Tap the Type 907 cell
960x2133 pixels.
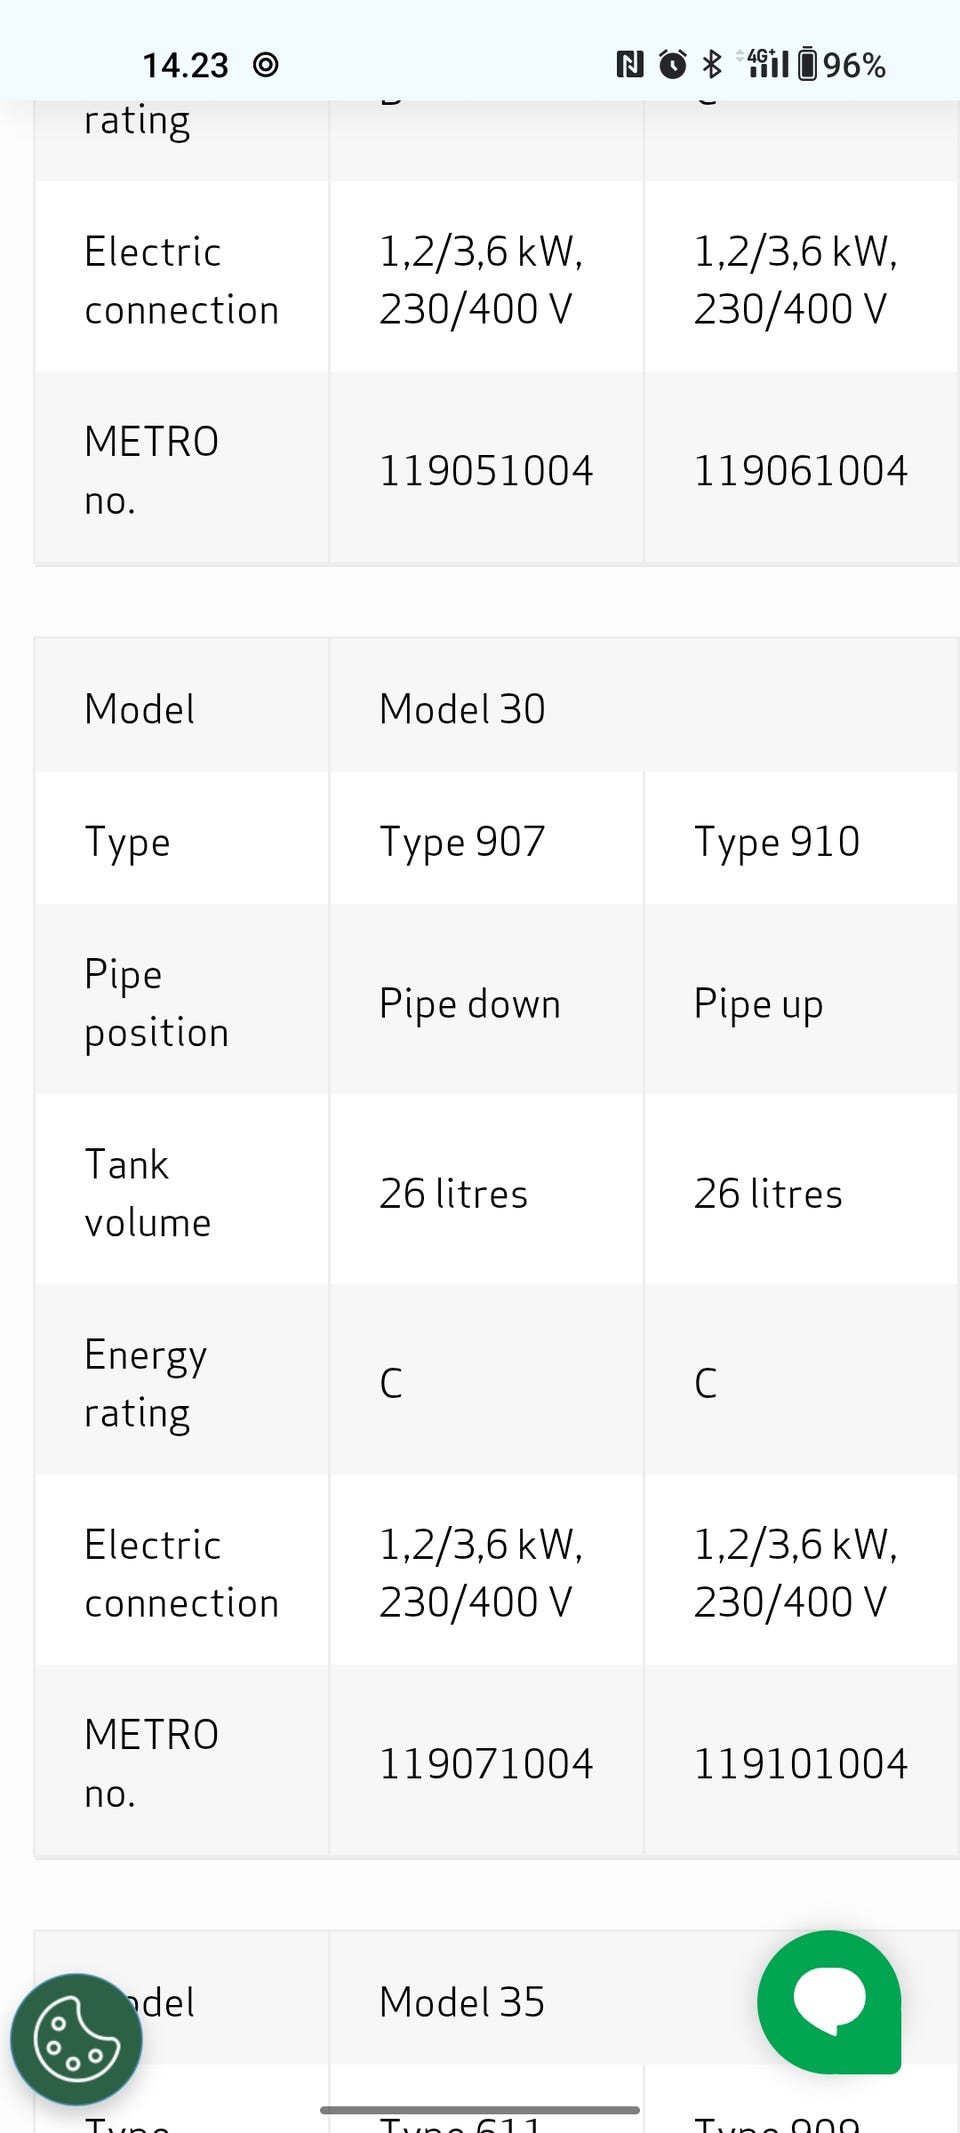[462, 842]
